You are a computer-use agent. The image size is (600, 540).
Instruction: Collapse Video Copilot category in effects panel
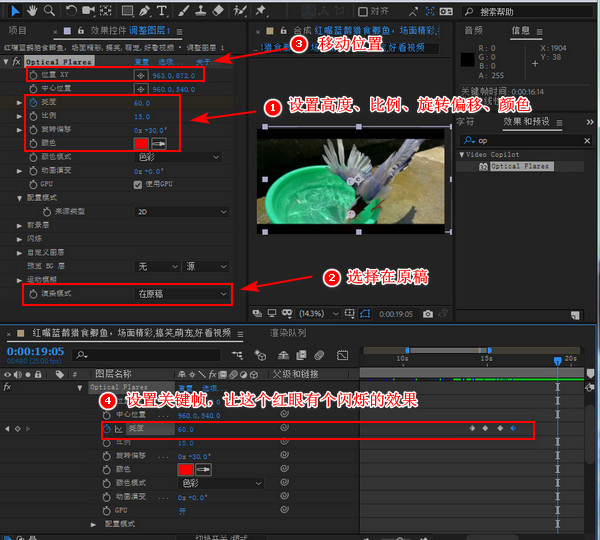click(x=462, y=155)
